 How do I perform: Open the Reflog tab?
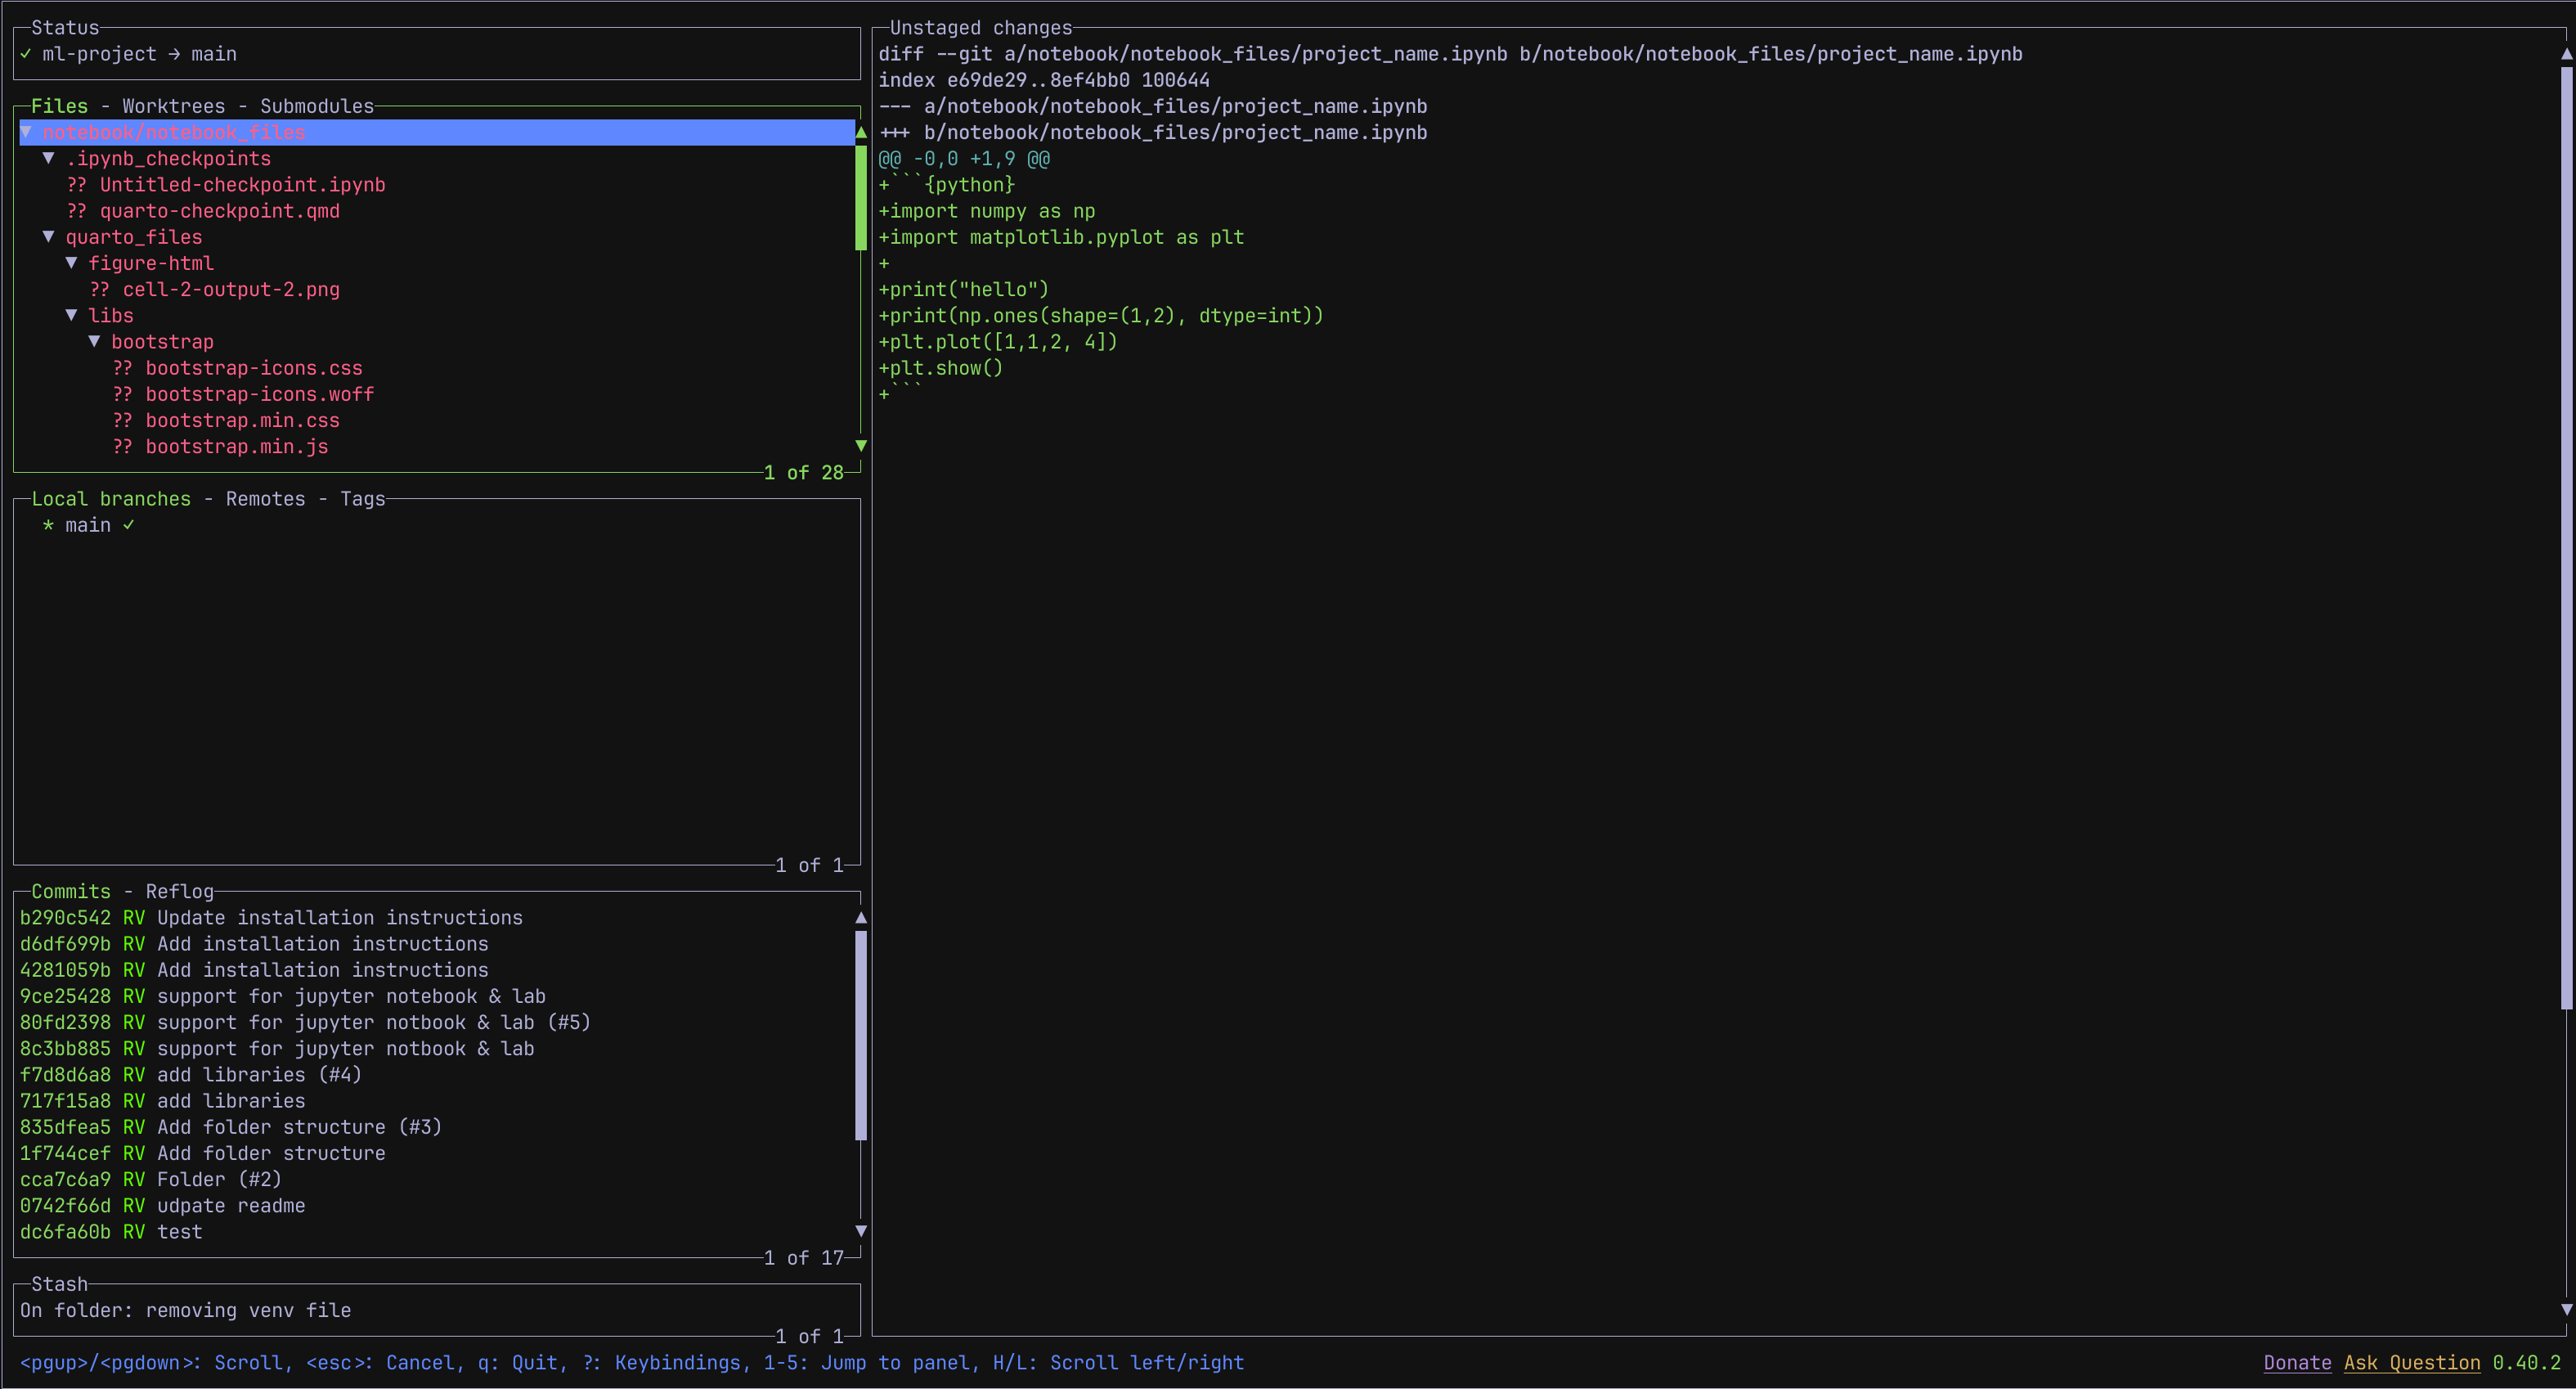click(179, 891)
